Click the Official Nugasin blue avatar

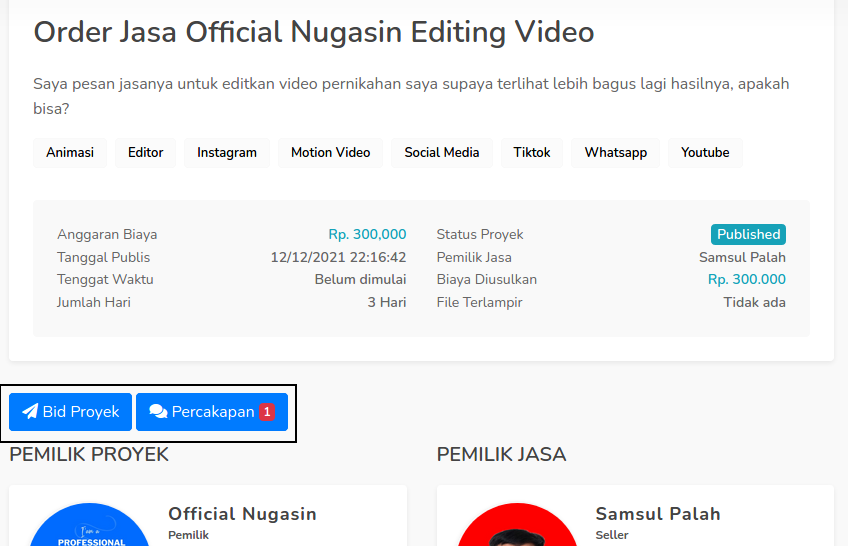point(90,525)
